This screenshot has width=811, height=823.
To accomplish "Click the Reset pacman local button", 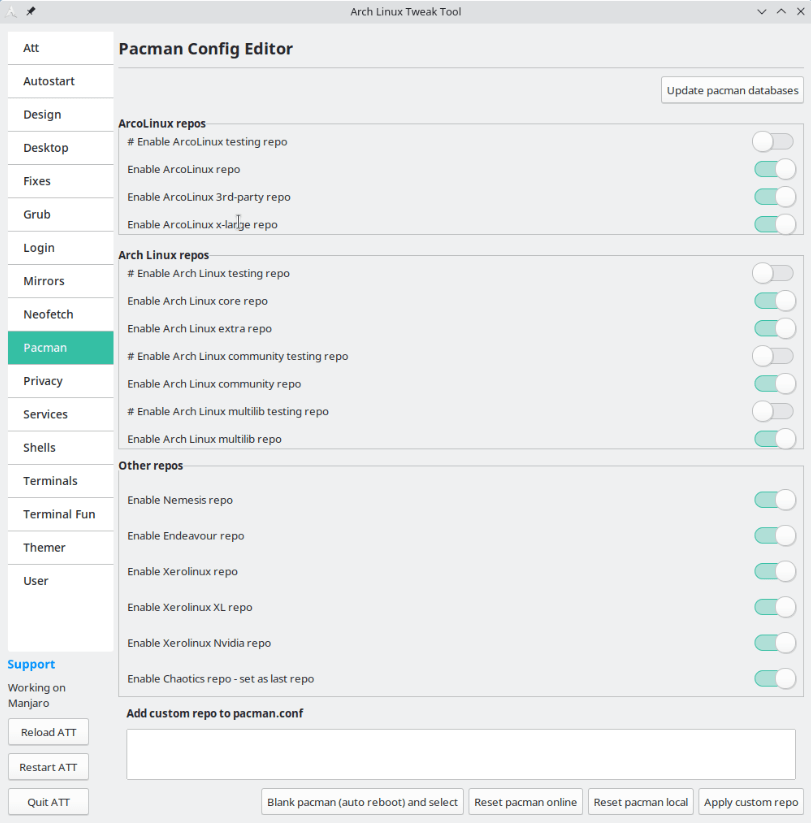I will pos(640,802).
